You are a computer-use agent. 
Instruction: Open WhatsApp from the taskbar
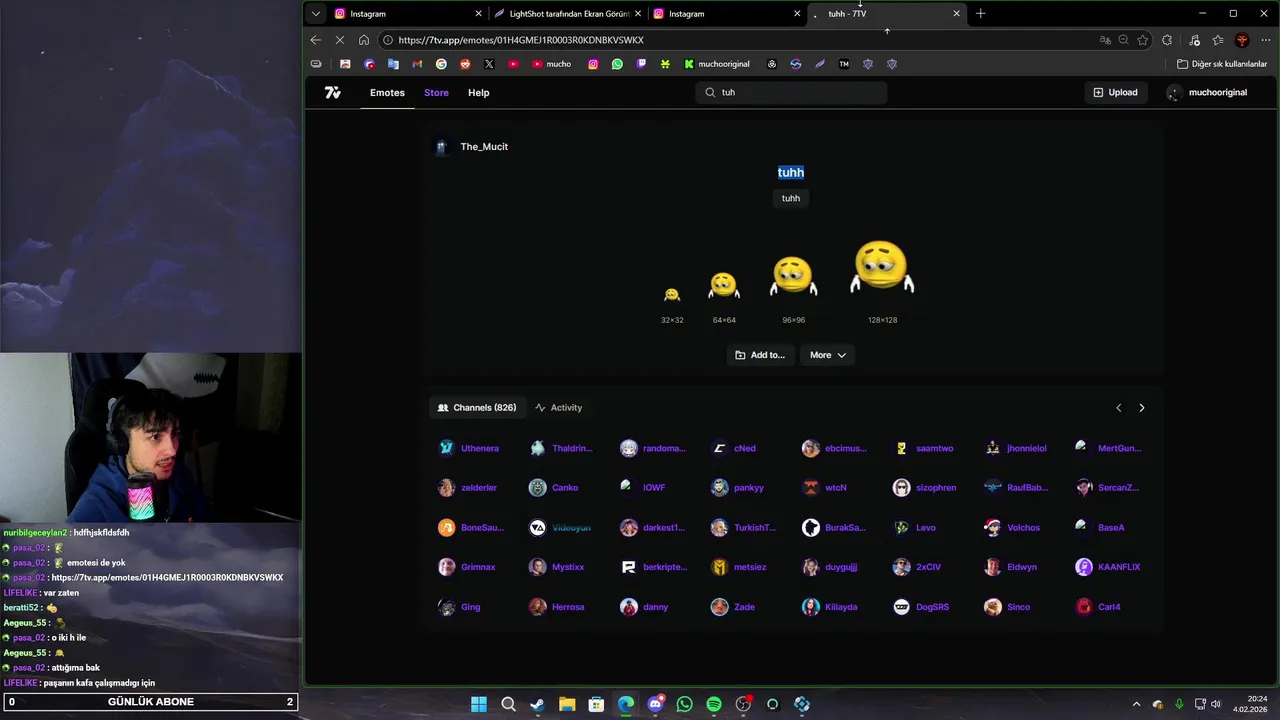point(684,704)
